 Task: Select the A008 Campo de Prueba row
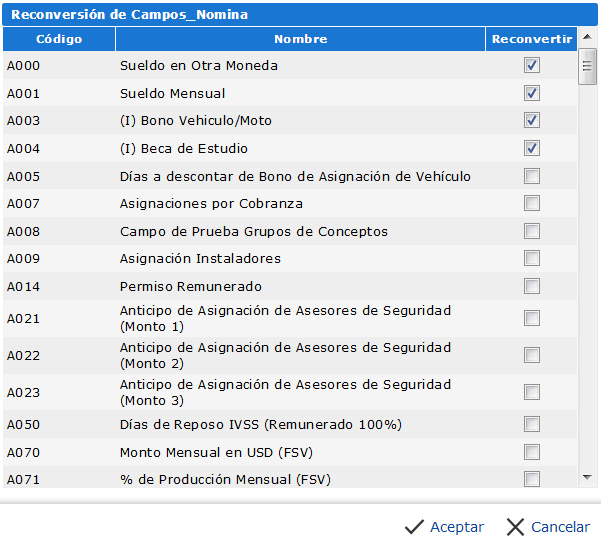pyautogui.click(x=254, y=232)
